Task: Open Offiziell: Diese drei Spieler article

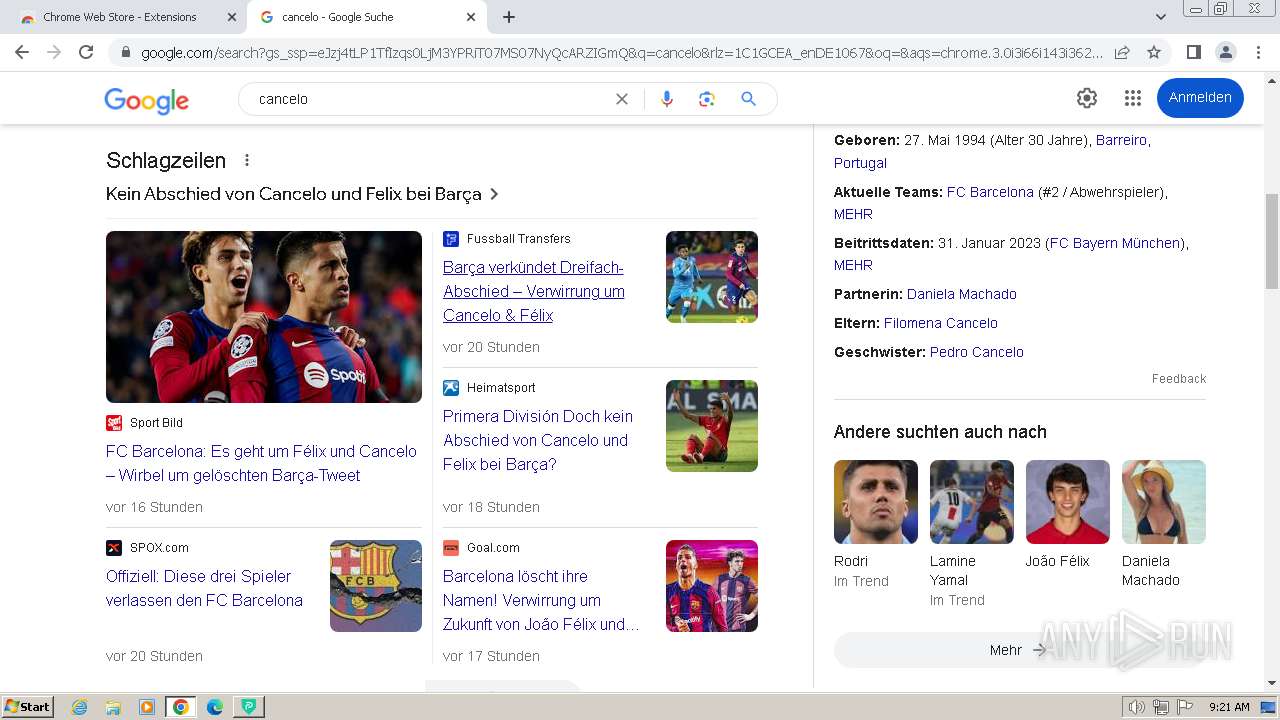Action: point(205,588)
